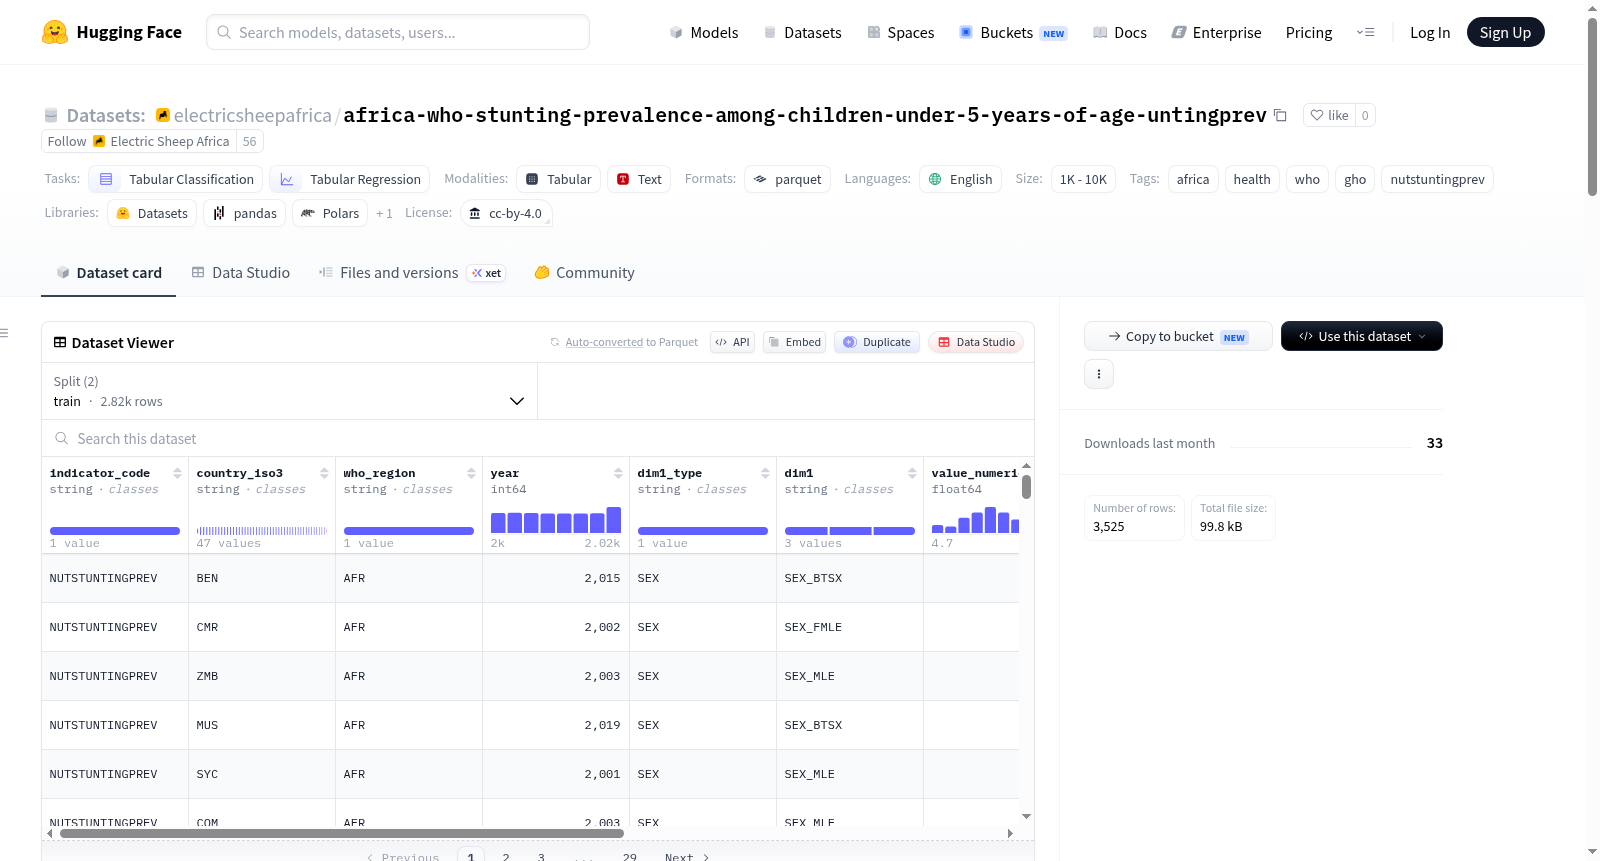The width and height of the screenshot is (1600, 861).
Task: Select the Tabular Classification task tag
Action: point(176,179)
